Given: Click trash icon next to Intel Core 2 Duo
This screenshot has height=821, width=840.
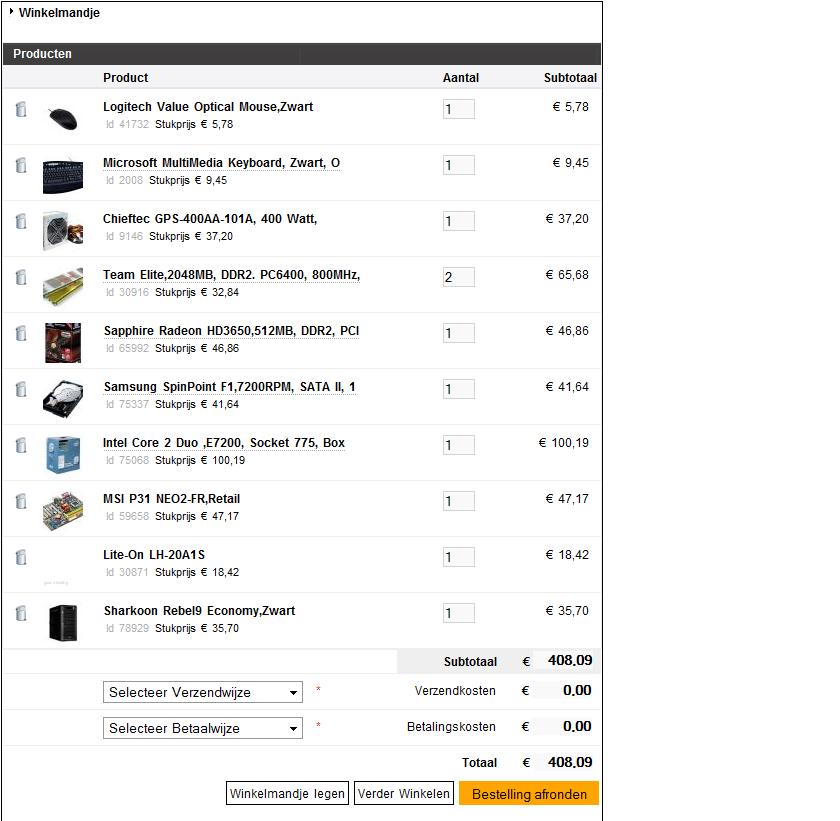Looking at the screenshot, I should pos(21,445).
